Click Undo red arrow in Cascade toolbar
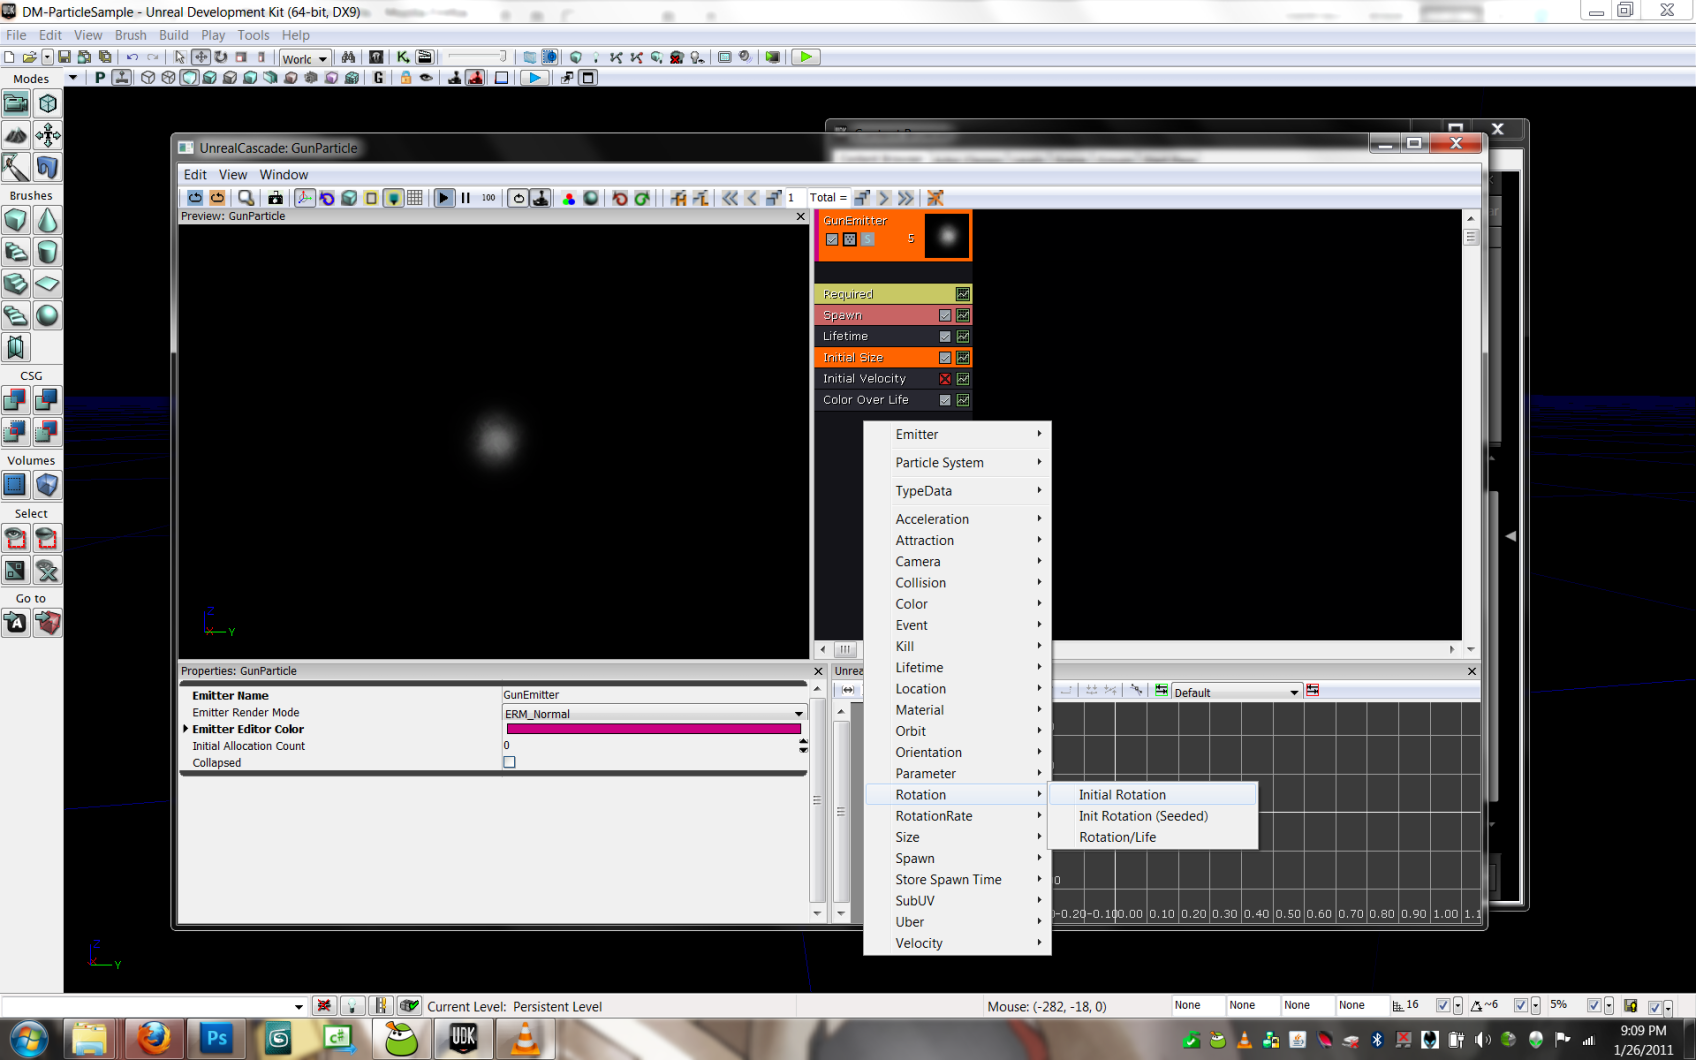Screen dimensions: 1696x1060 click(620, 198)
